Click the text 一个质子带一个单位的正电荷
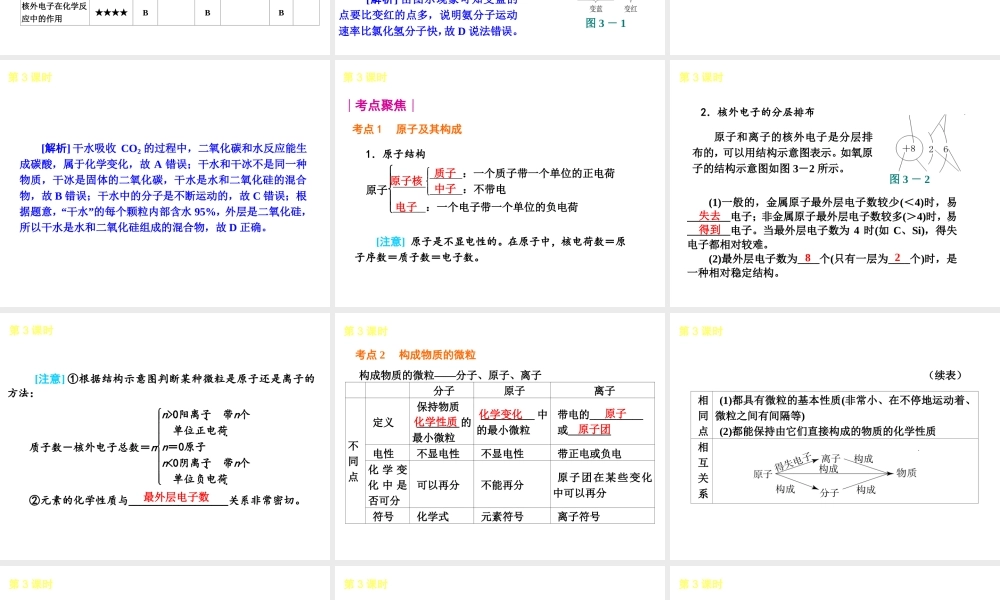 pyautogui.click(x=544, y=173)
